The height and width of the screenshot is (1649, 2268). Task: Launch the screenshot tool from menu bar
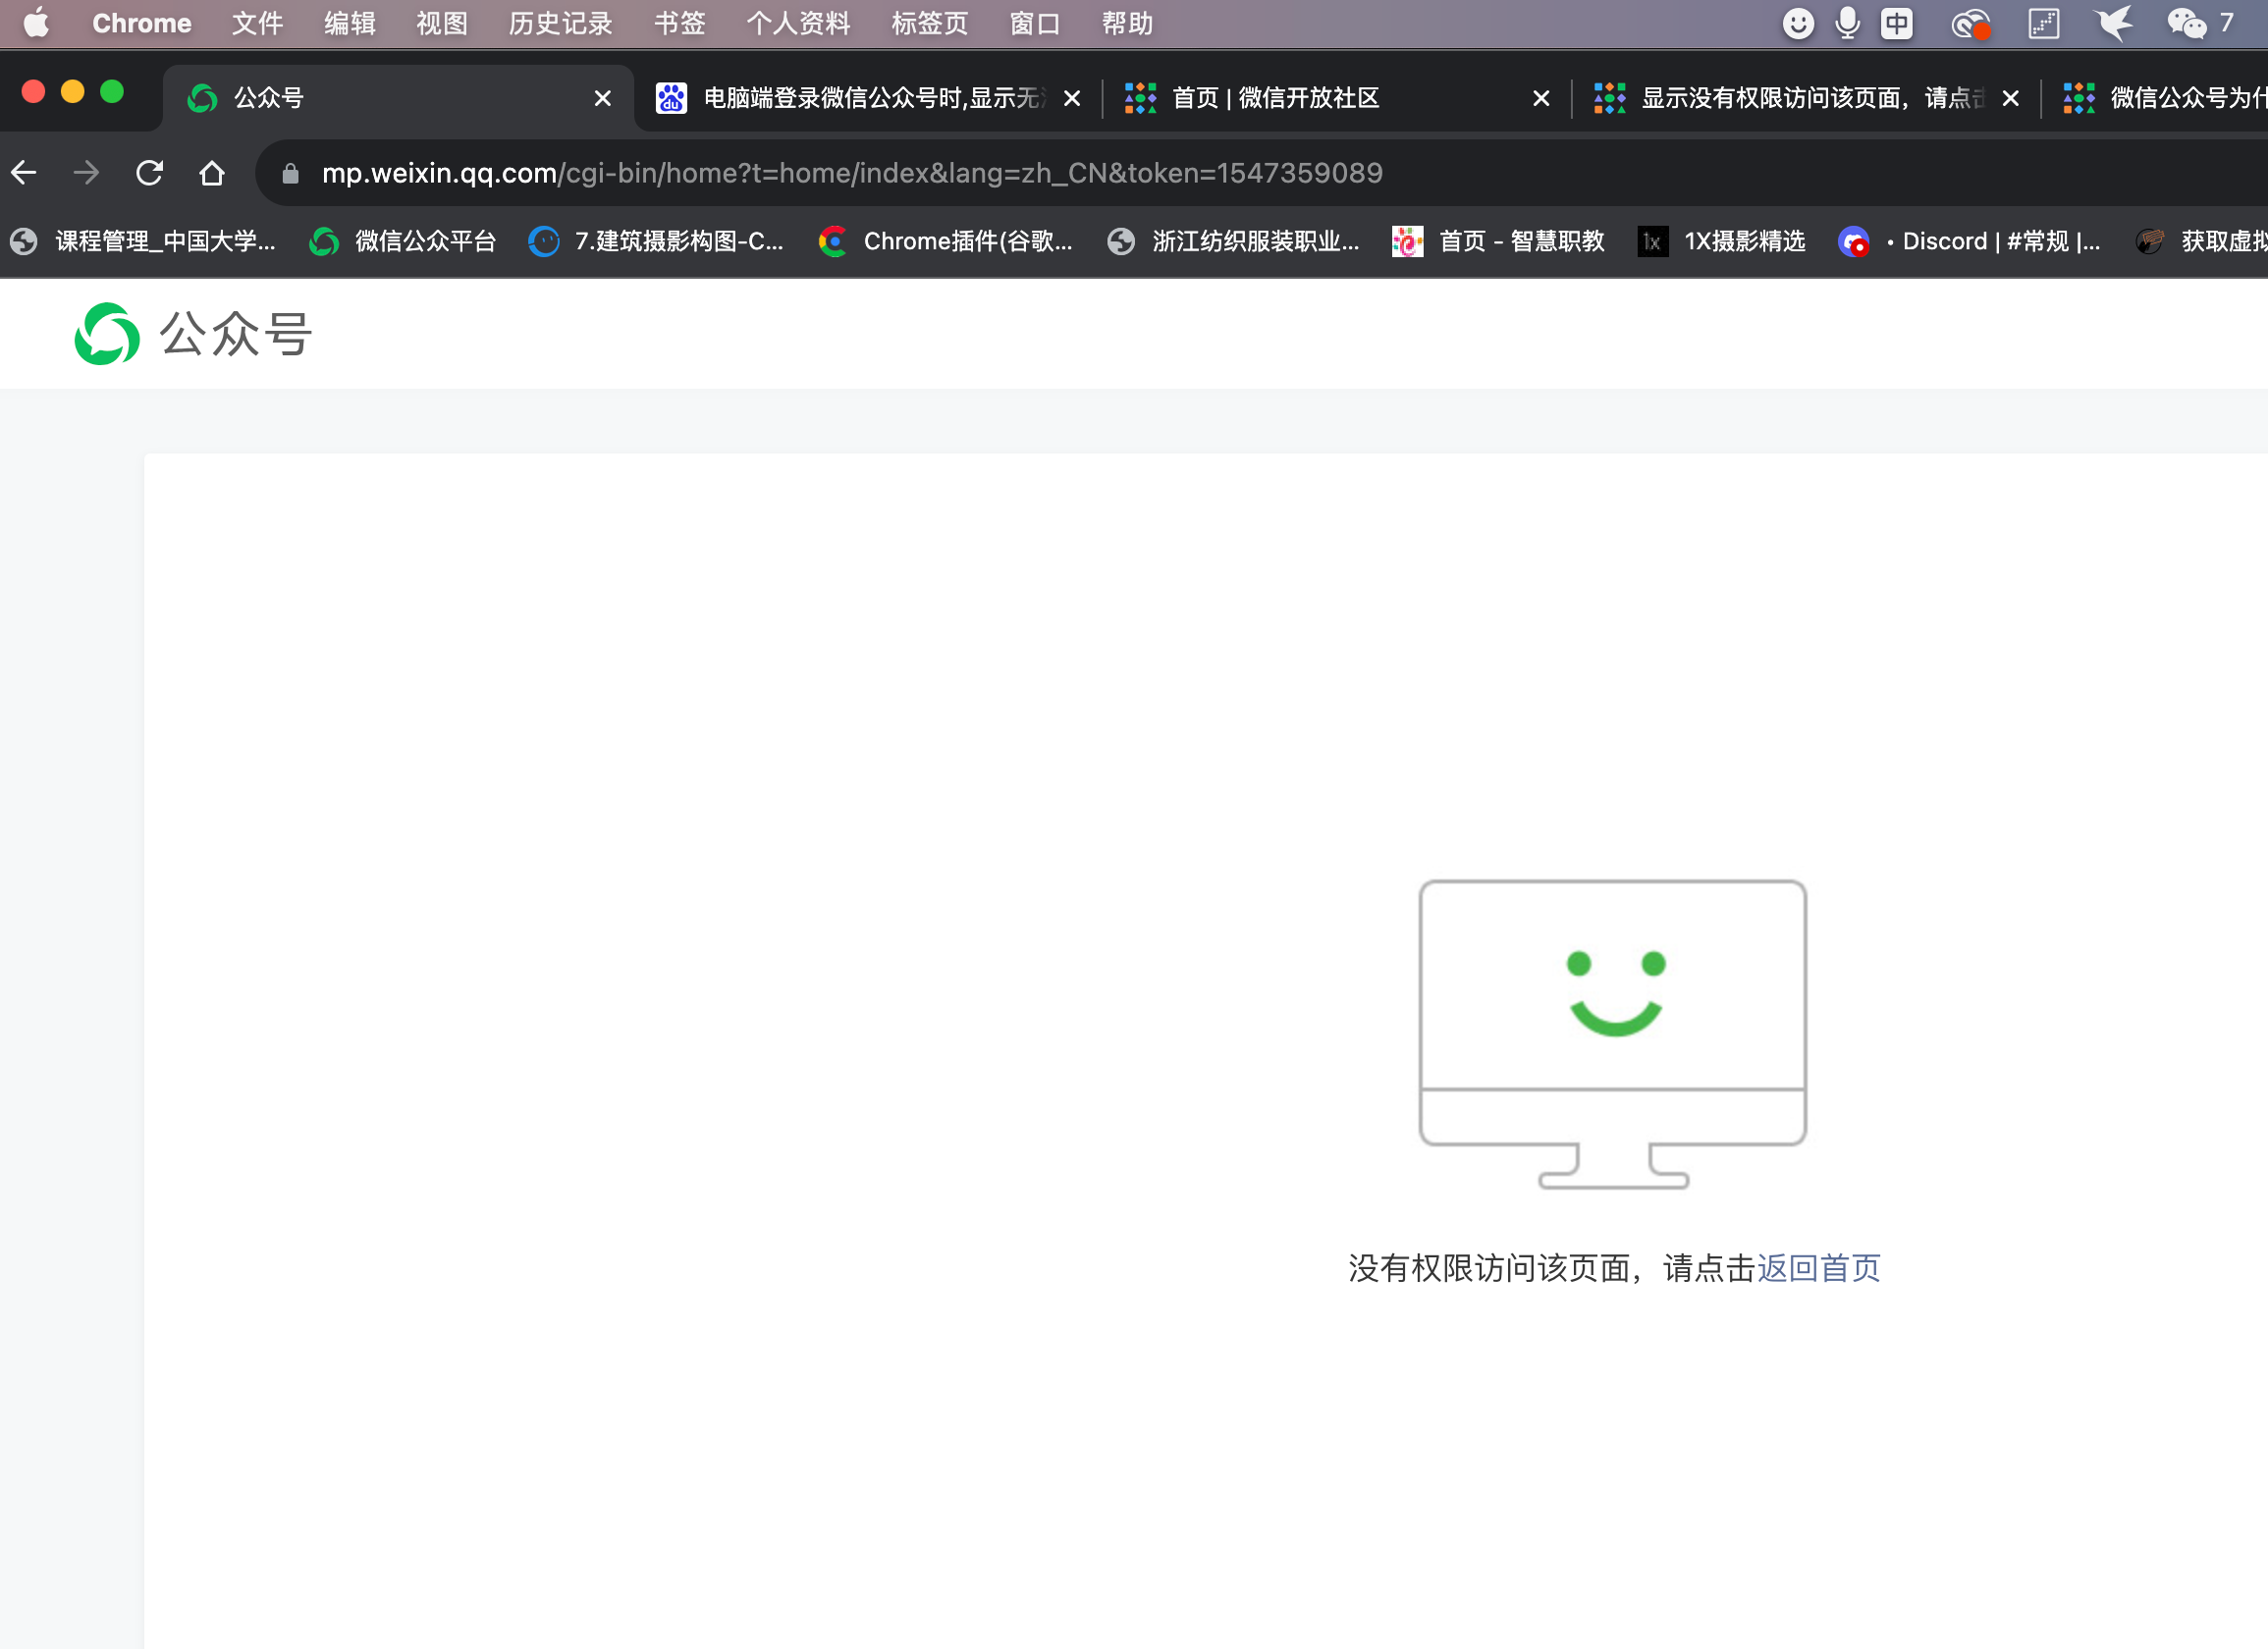2044,22
